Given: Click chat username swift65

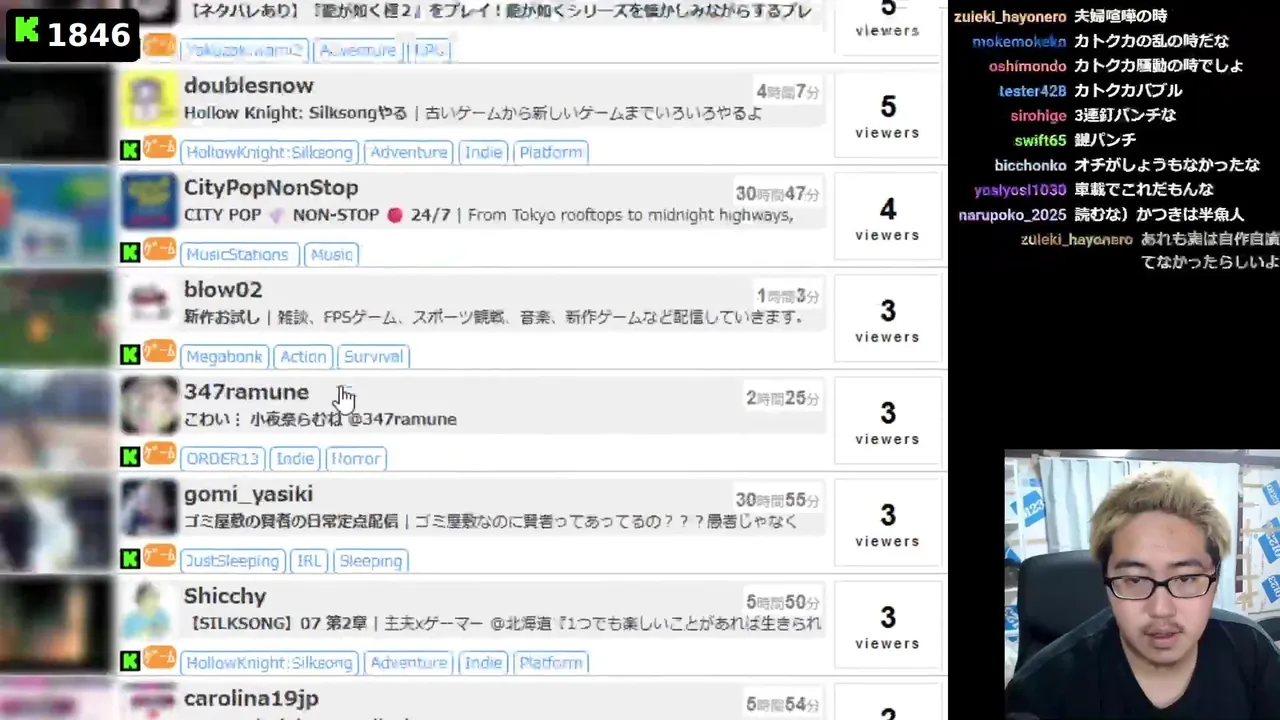Looking at the screenshot, I should click(x=1040, y=140).
